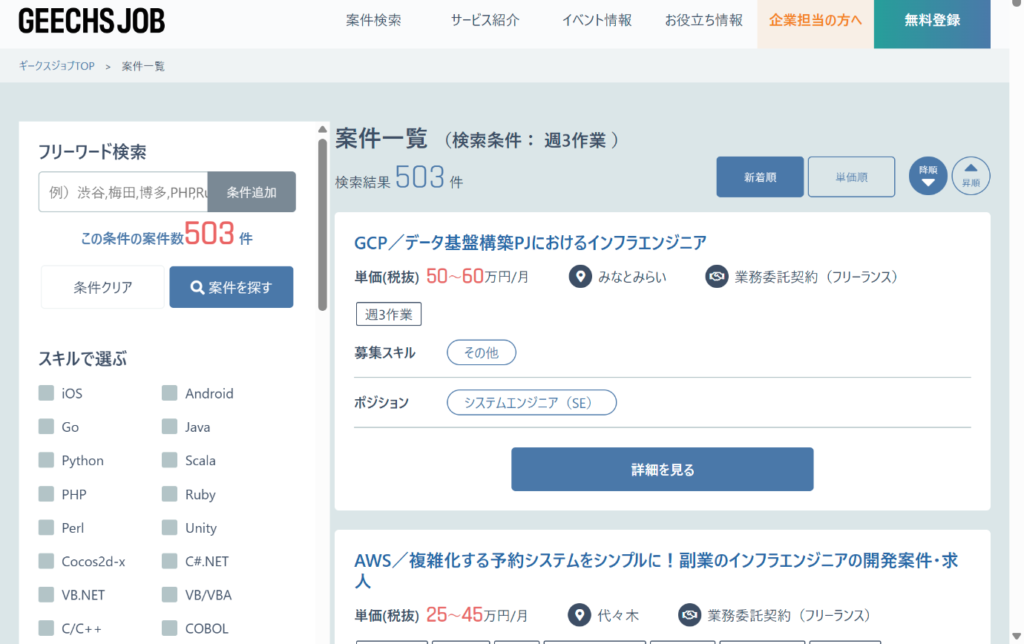This screenshot has width=1024, height=644.
Task: Click handshake icon beside 業務委託契約 in GCP listing
Action: coord(716,276)
